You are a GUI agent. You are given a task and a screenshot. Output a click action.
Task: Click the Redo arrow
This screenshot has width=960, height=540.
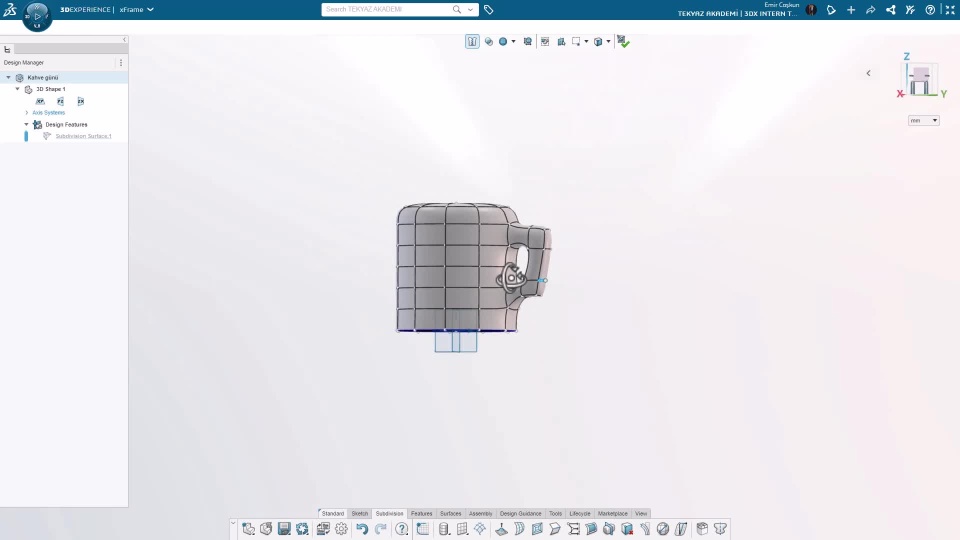click(x=380, y=528)
